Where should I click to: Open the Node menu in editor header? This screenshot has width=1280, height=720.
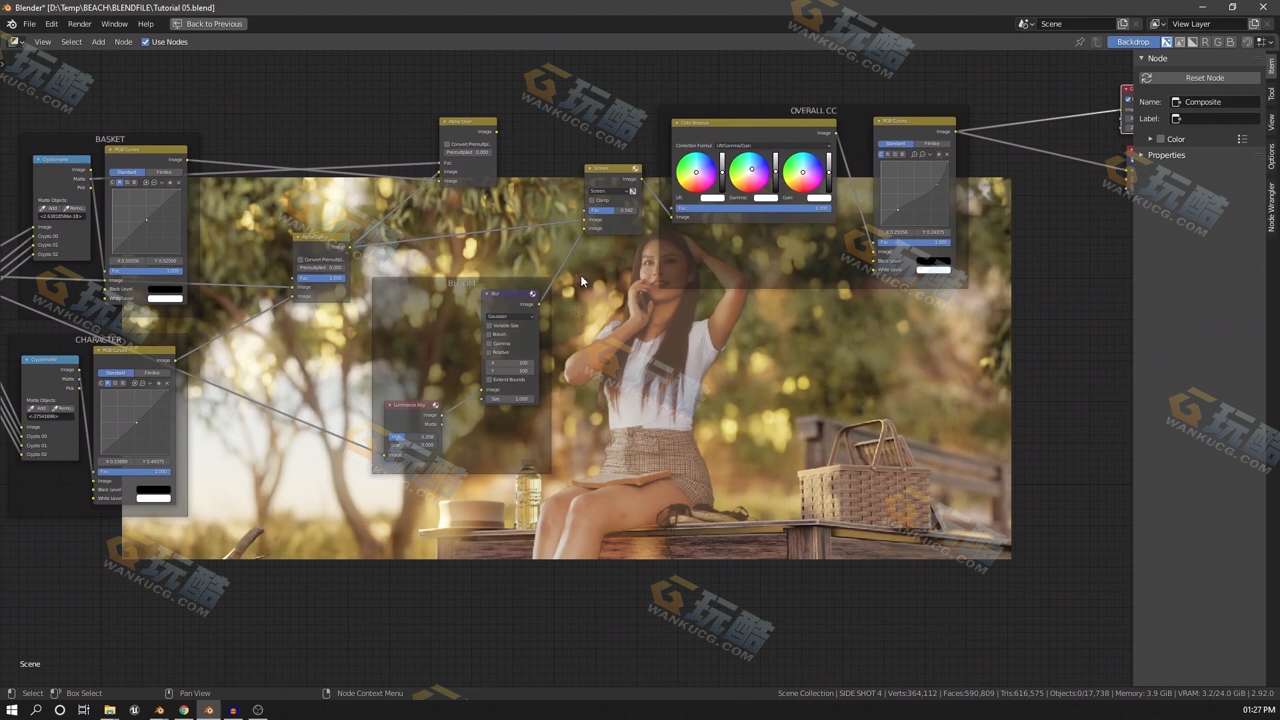(123, 42)
